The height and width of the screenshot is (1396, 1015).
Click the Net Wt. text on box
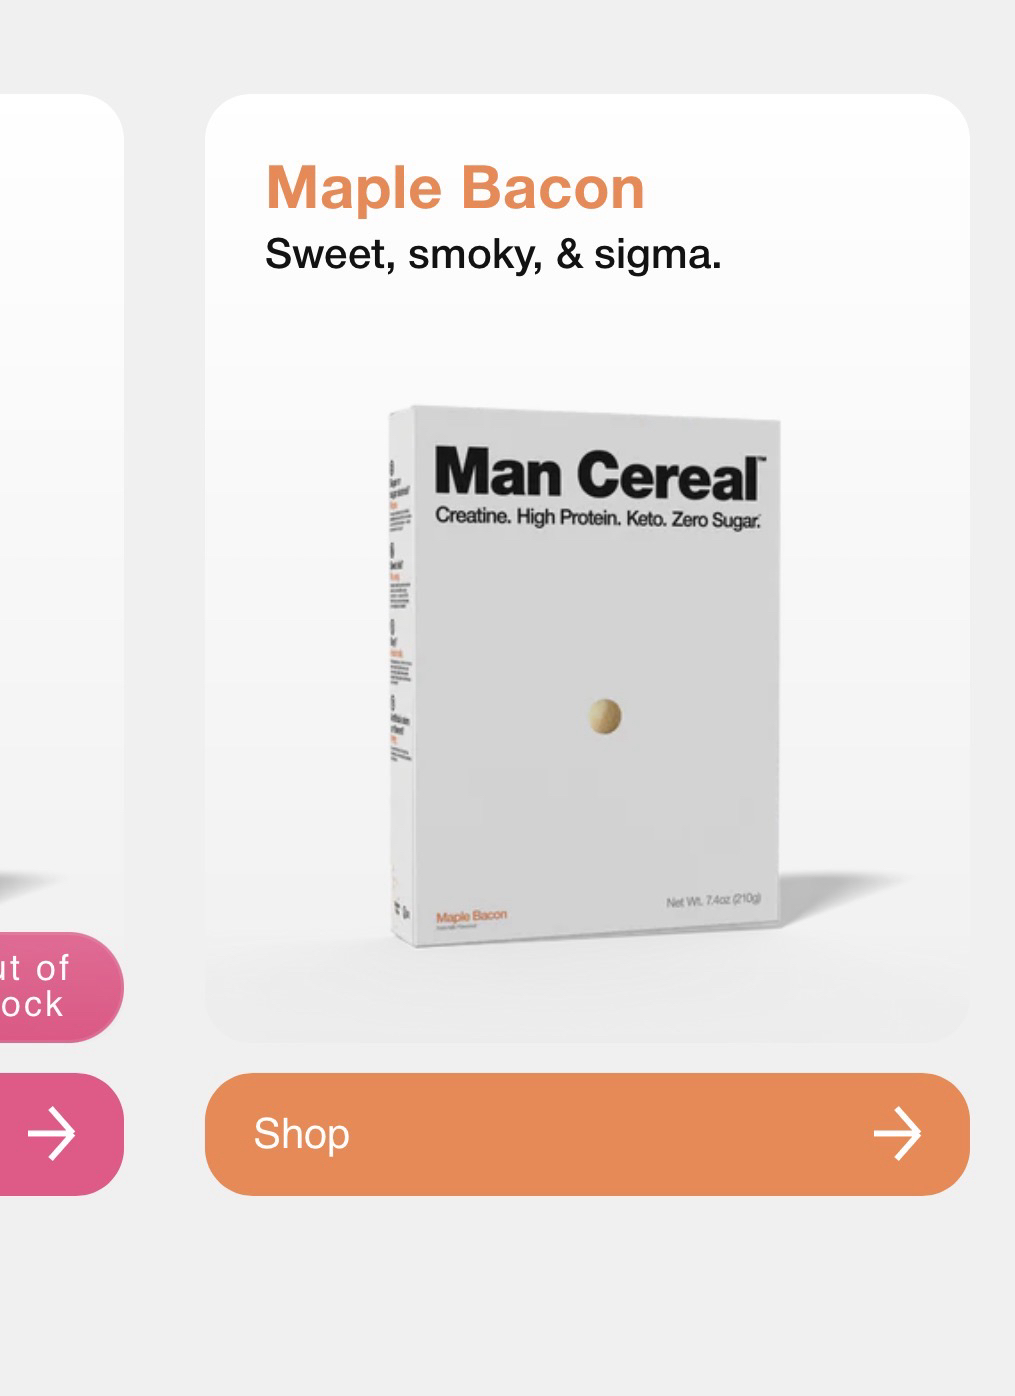(x=713, y=900)
